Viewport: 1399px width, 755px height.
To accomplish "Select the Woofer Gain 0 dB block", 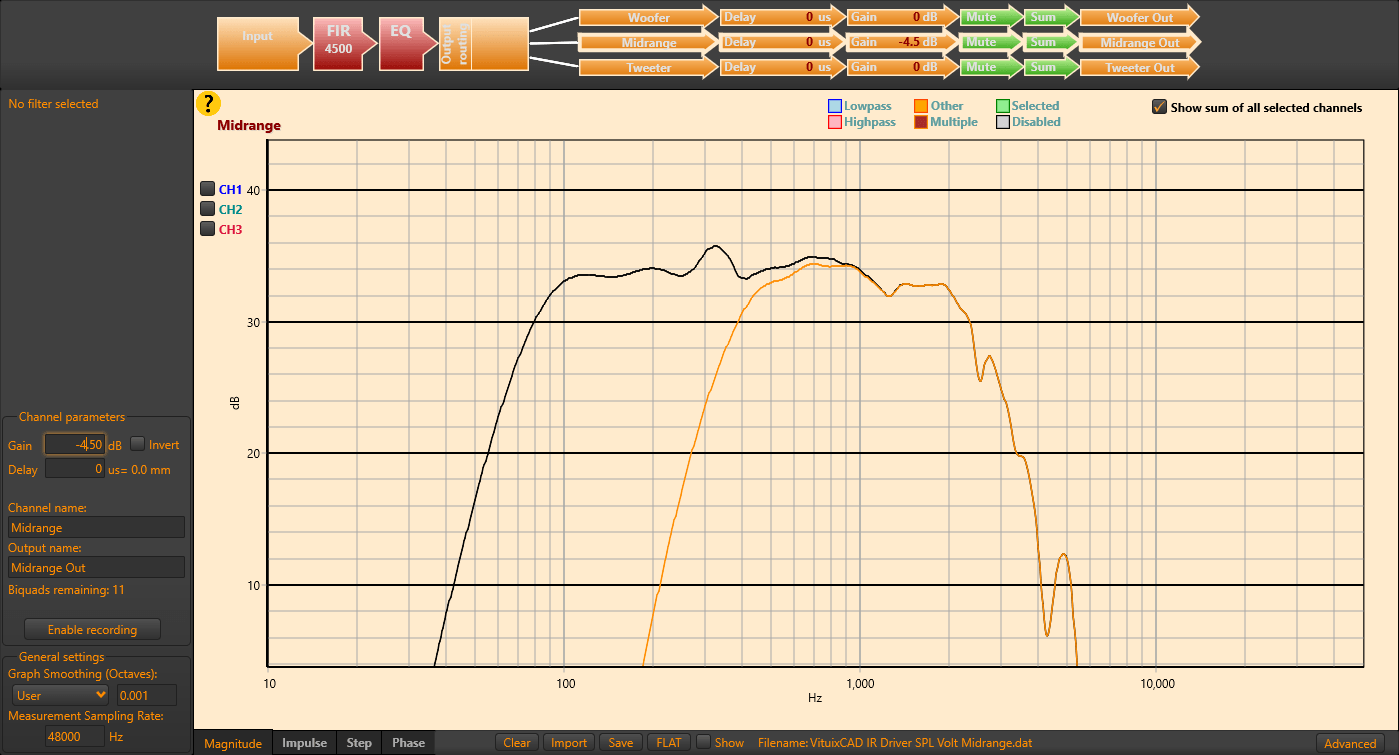I will pos(902,17).
